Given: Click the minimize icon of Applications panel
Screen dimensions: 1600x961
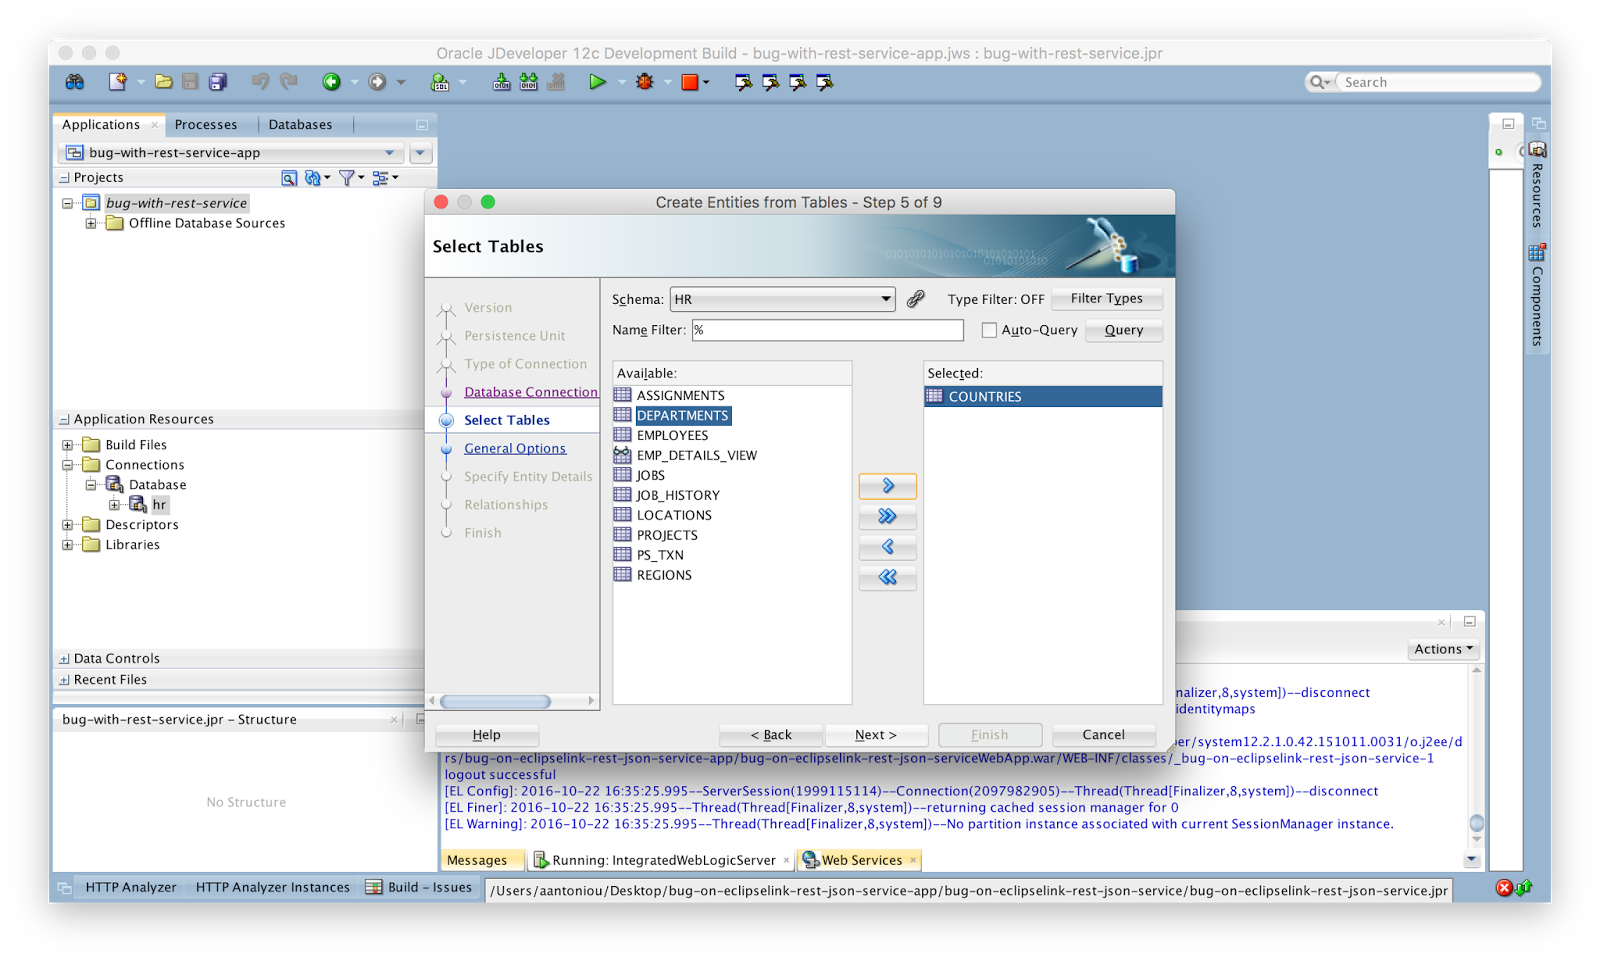Looking at the screenshot, I should pos(422,125).
